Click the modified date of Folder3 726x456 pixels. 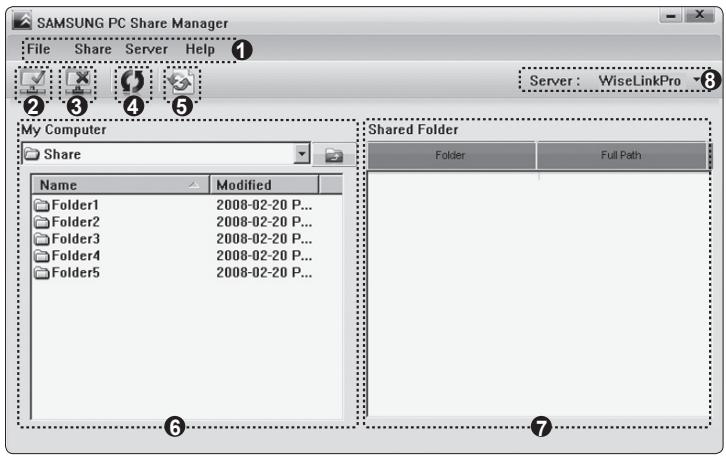pyautogui.click(x=264, y=238)
